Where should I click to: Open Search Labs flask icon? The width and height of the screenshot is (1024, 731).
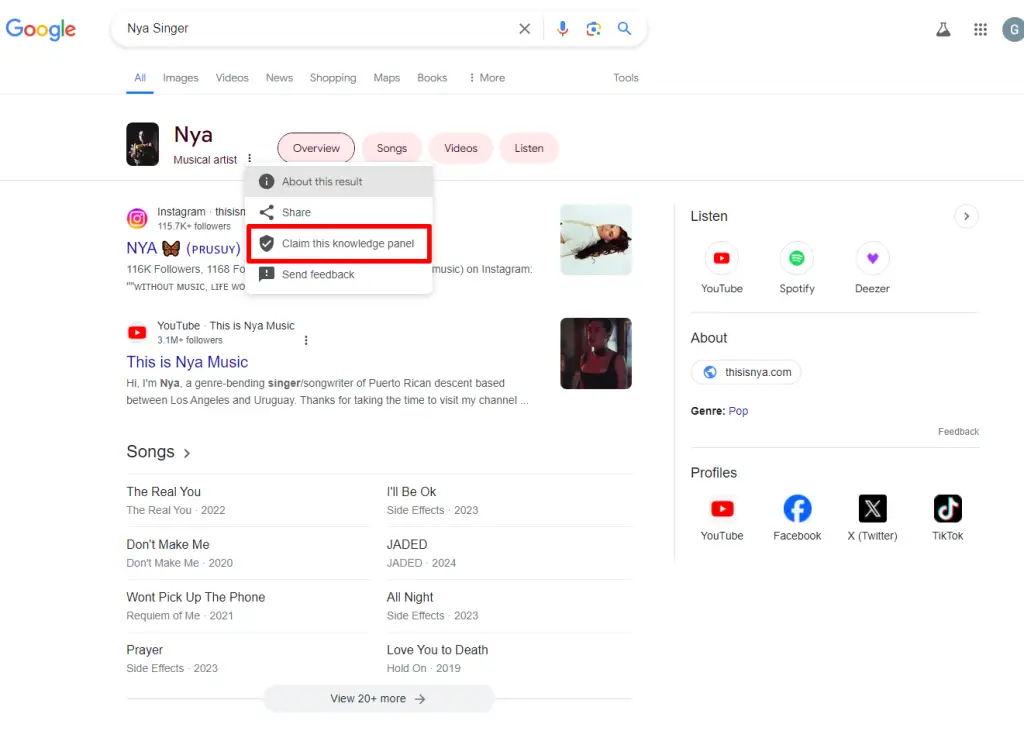tap(943, 29)
